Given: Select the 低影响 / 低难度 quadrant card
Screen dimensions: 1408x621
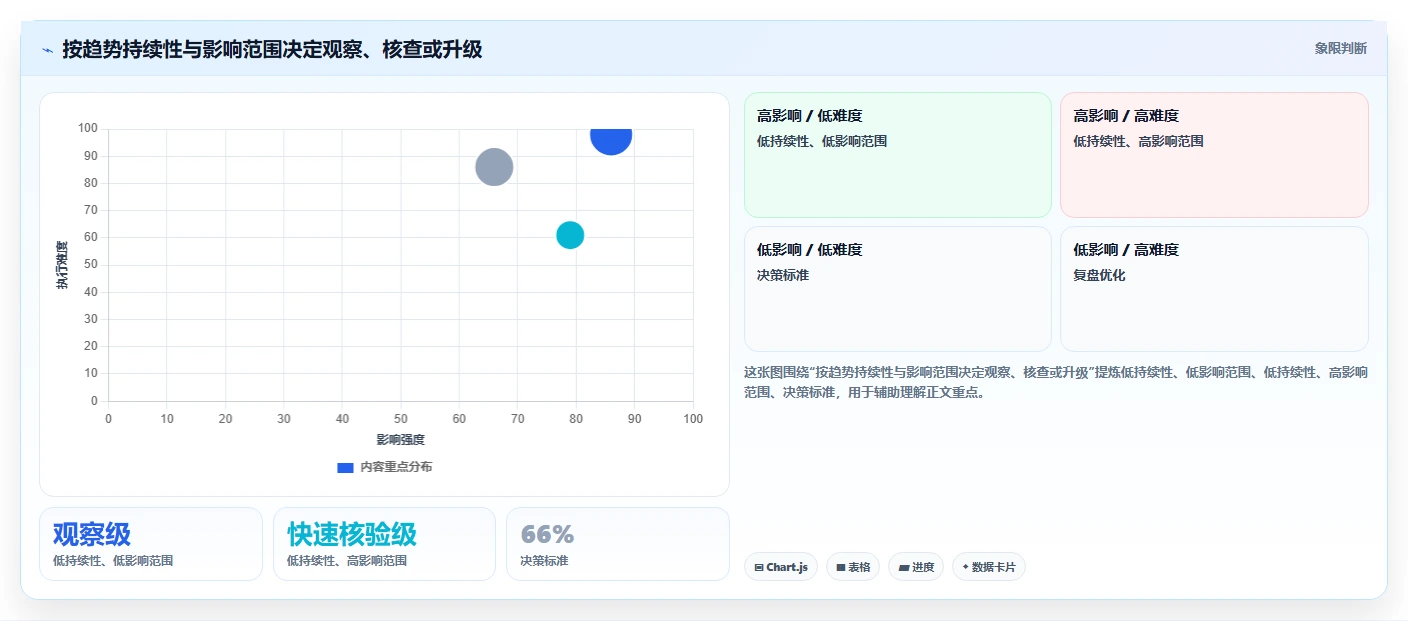Looking at the screenshot, I should pyautogui.click(x=897, y=289).
